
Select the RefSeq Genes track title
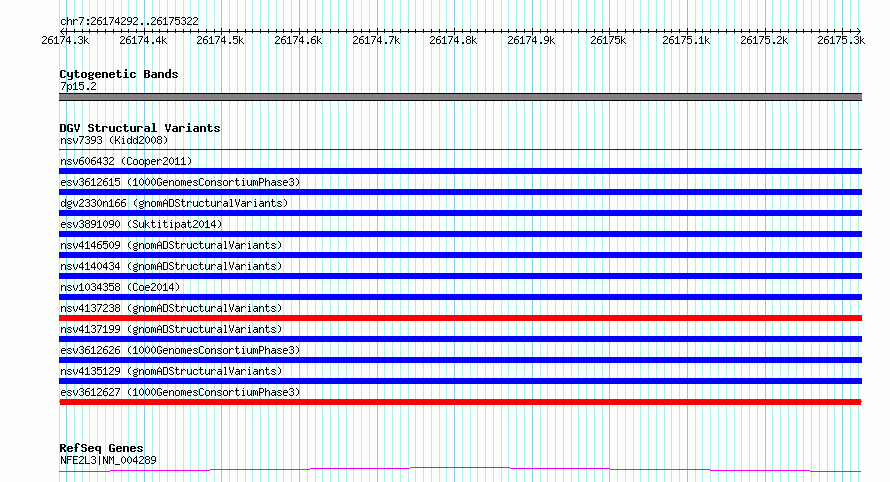coord(102,448)
